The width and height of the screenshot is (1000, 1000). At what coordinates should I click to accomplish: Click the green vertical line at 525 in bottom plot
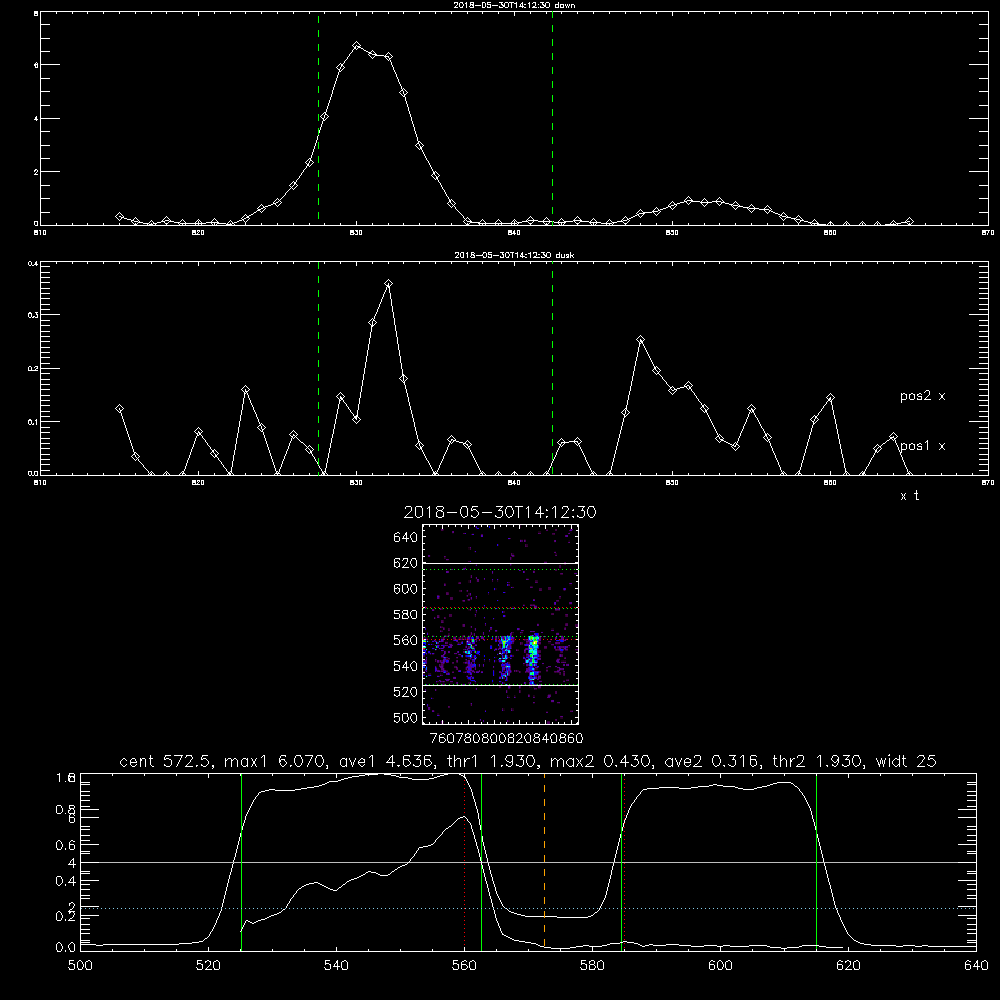click(242, 861)
